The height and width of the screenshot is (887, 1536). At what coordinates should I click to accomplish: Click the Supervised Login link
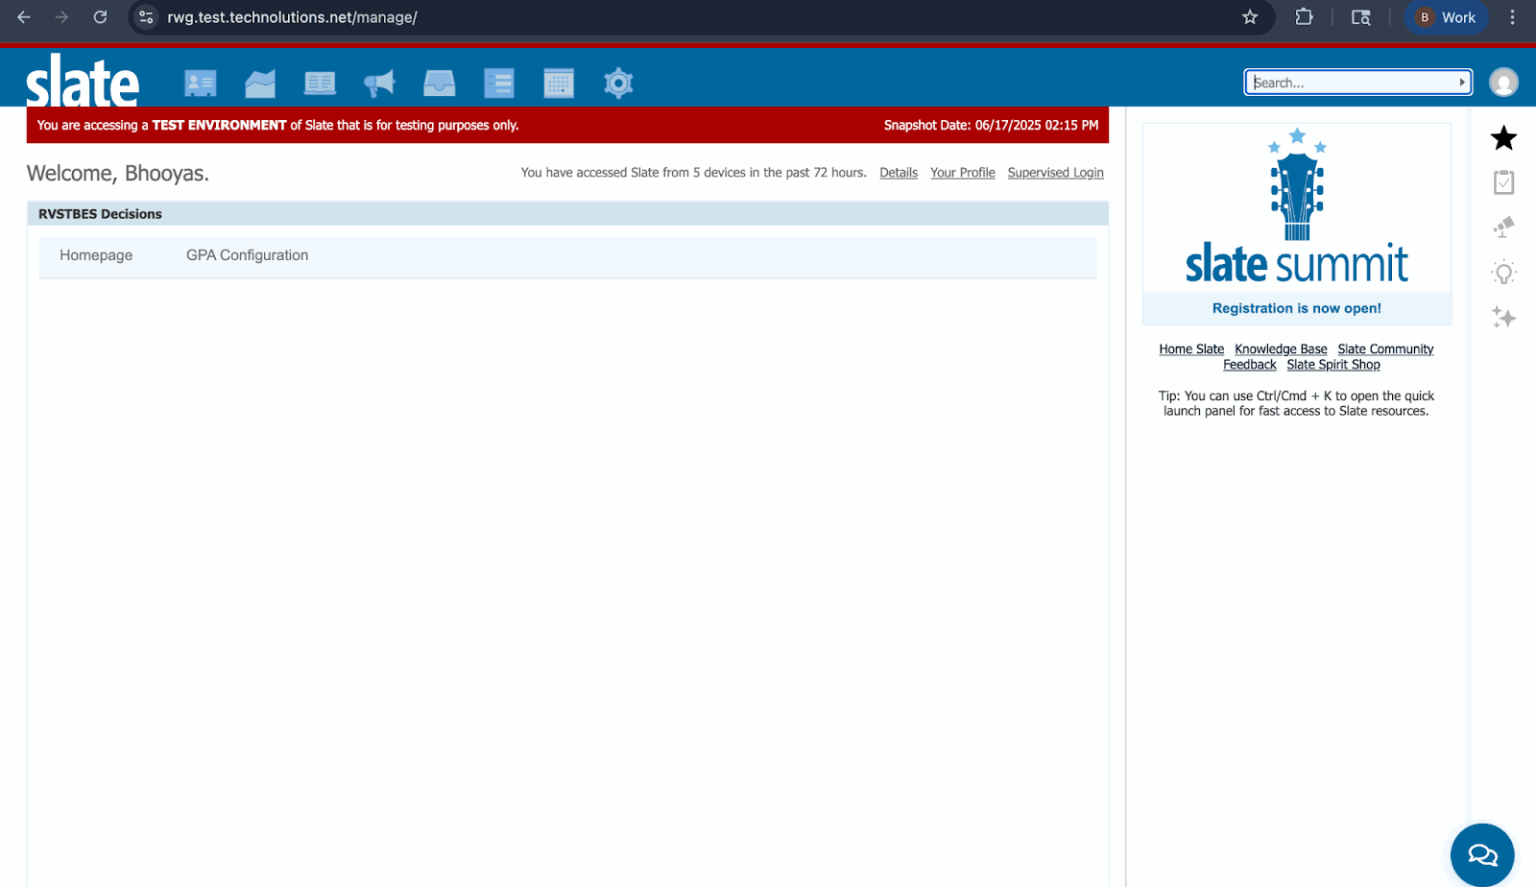pos(1055,172)
